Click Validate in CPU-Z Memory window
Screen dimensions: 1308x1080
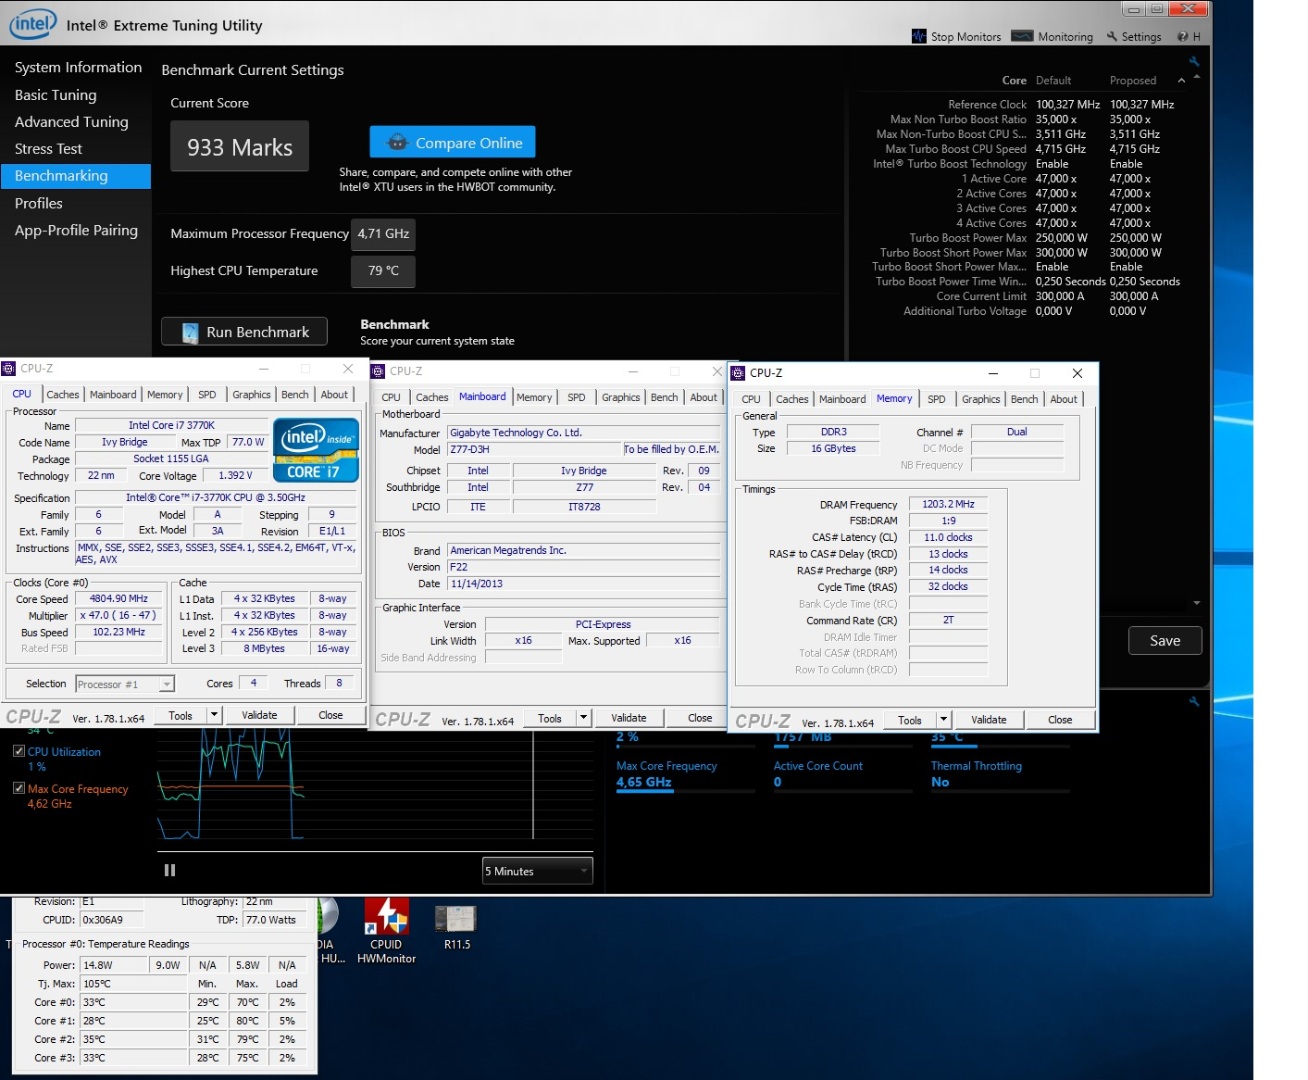989,720
